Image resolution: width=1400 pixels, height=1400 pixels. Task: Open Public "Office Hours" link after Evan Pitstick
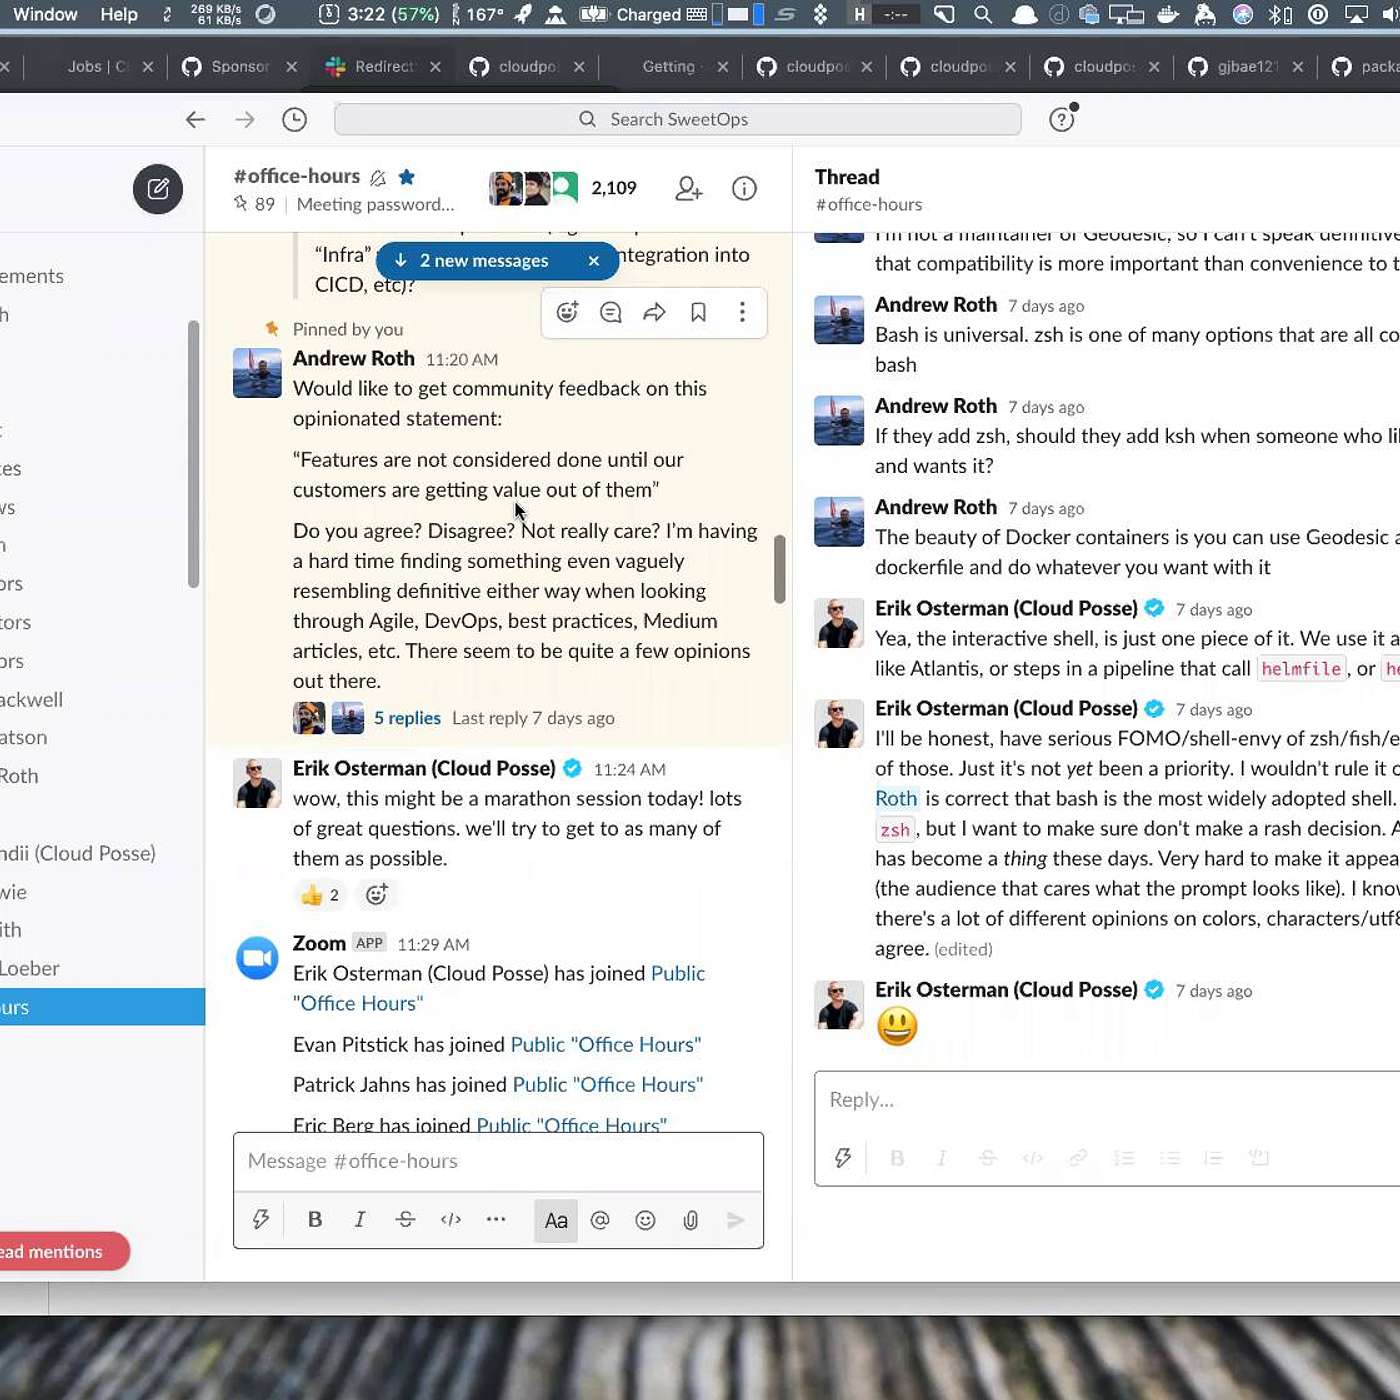606,1044
